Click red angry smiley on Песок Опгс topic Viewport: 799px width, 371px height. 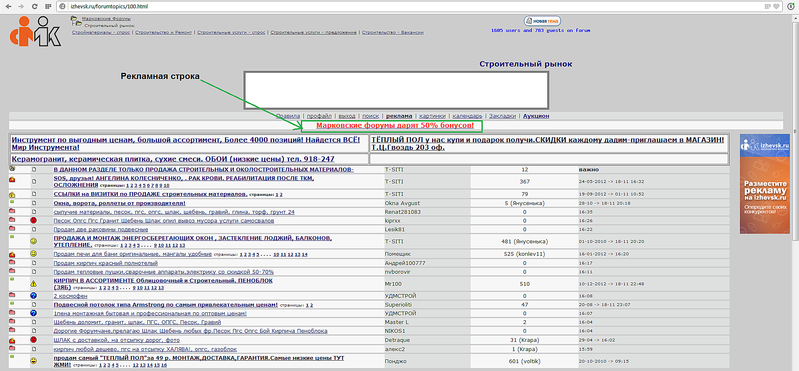(34, 221)
